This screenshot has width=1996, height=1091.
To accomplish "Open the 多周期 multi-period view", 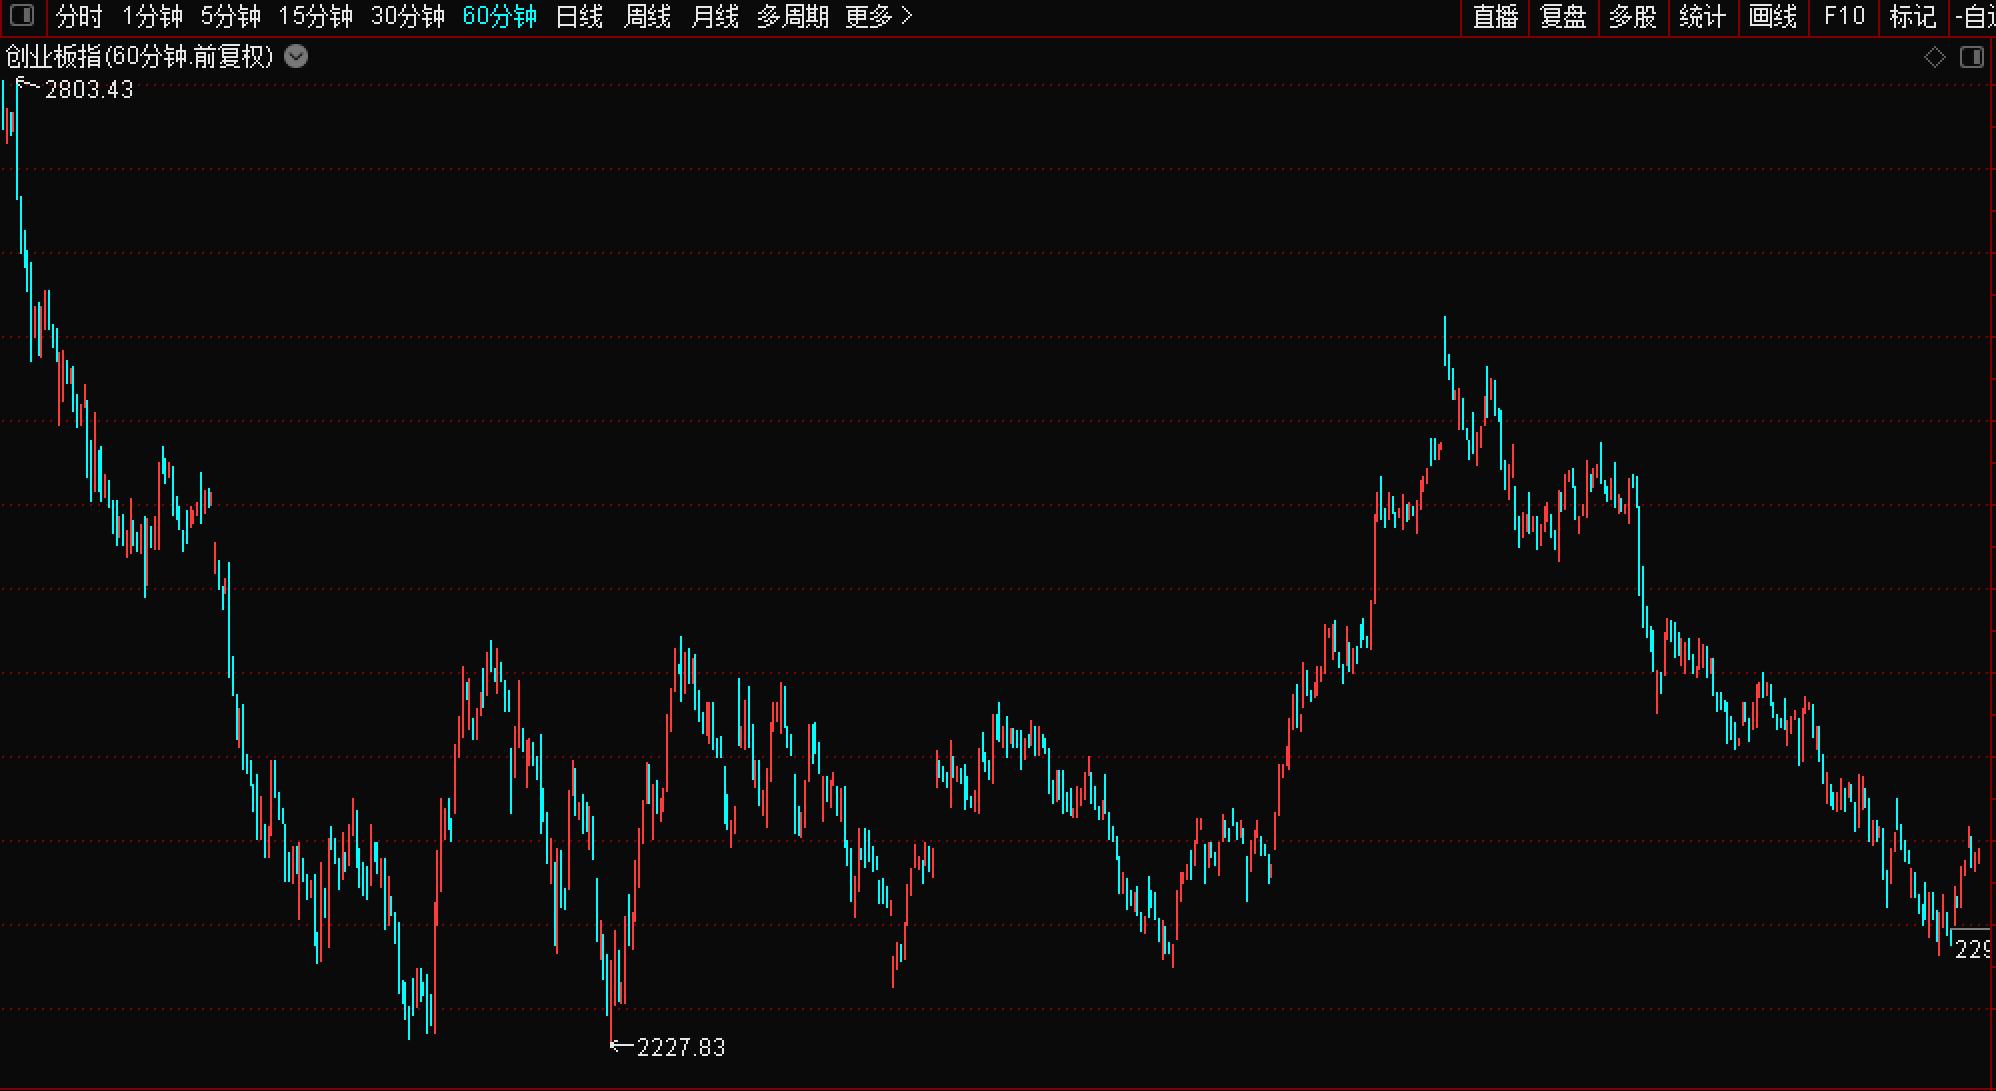I will [x=792, y=16].
